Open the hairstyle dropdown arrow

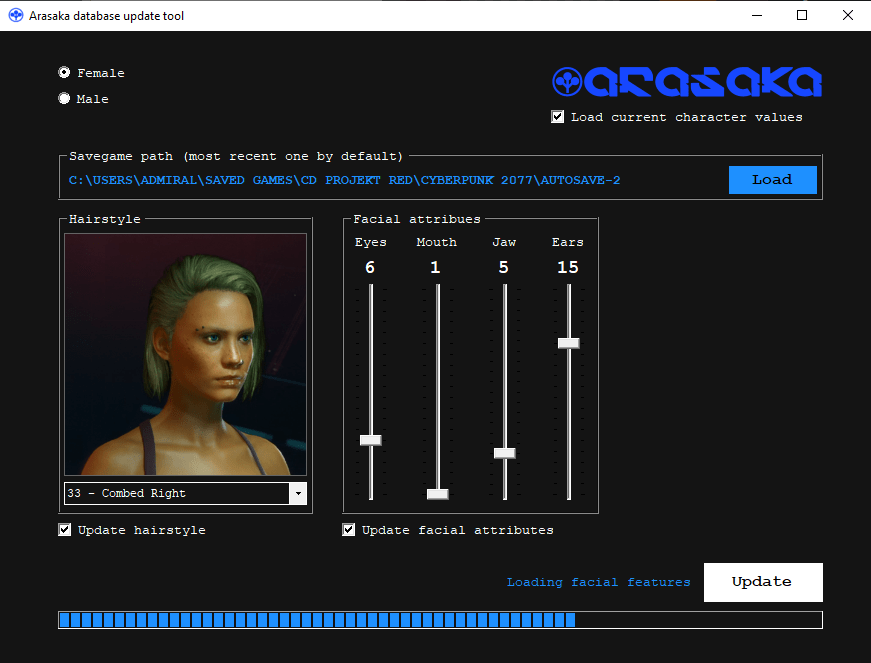pos(297,494)
